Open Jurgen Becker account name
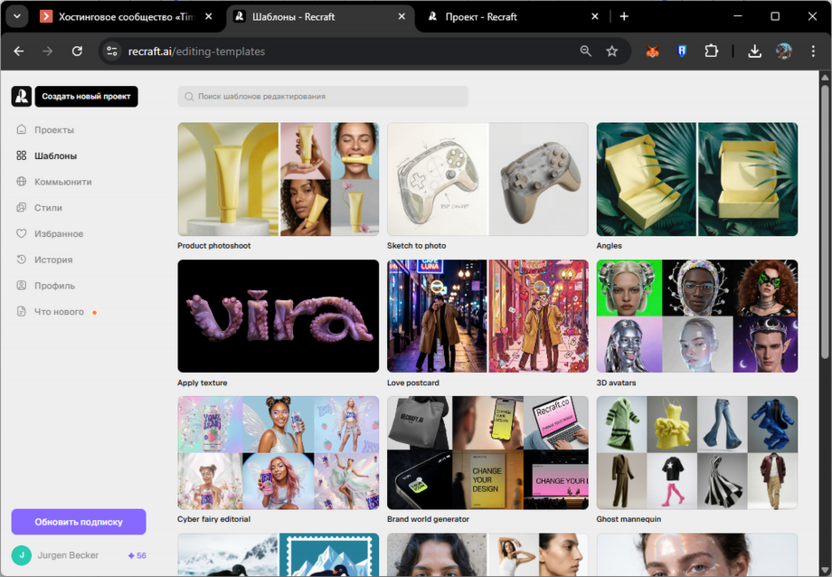The height and width of the screenshot is (577, 832). click(x=68, y=555)
